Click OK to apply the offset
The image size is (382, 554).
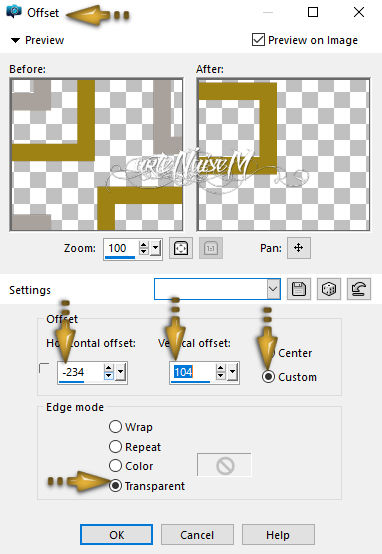117,535
